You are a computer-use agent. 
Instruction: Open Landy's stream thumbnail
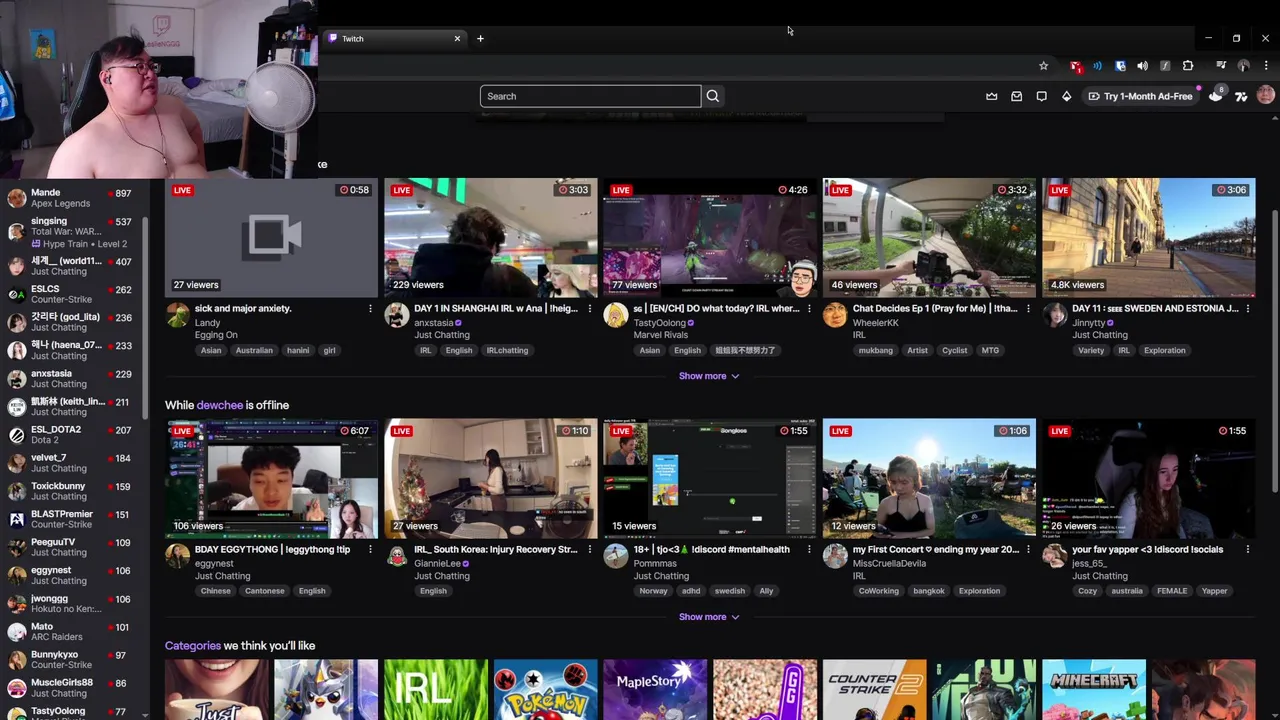[x=272, y=238]
